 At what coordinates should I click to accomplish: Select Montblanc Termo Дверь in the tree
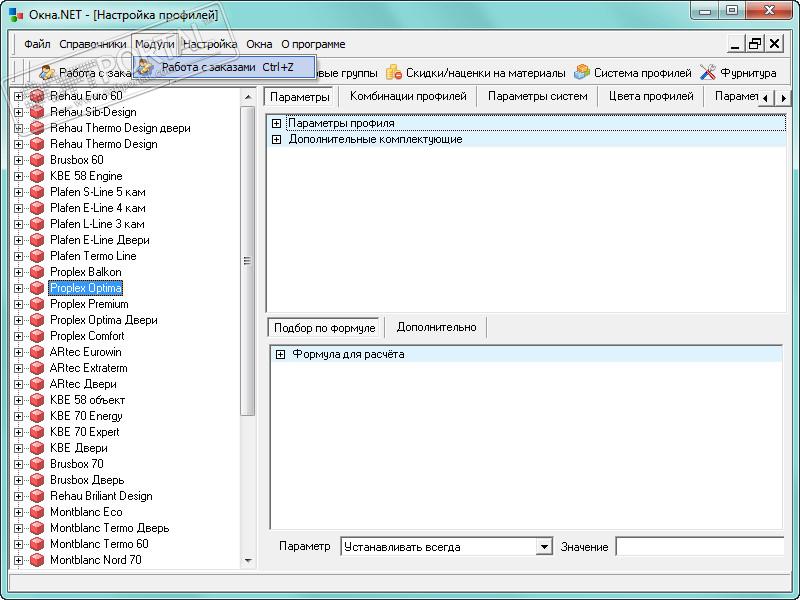pyautogui.click(x=109, y=528)
